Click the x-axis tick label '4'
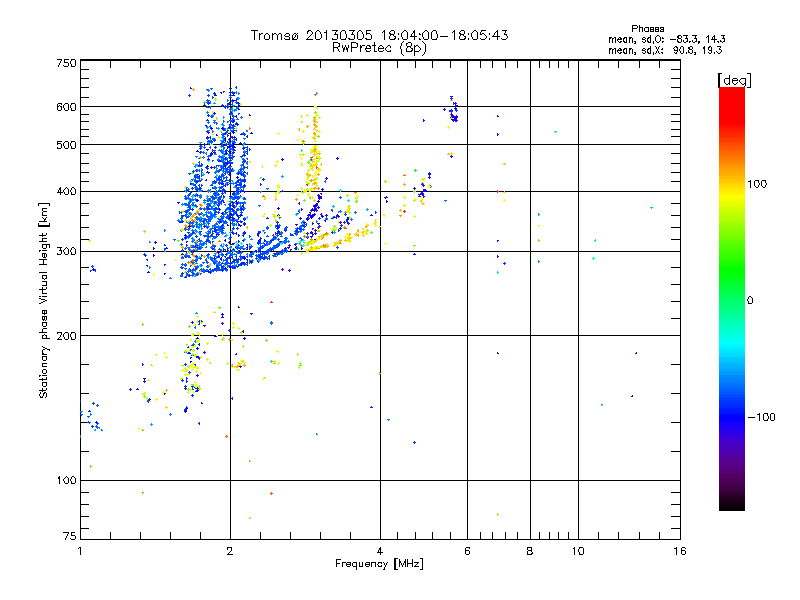 tap(380, 551)
